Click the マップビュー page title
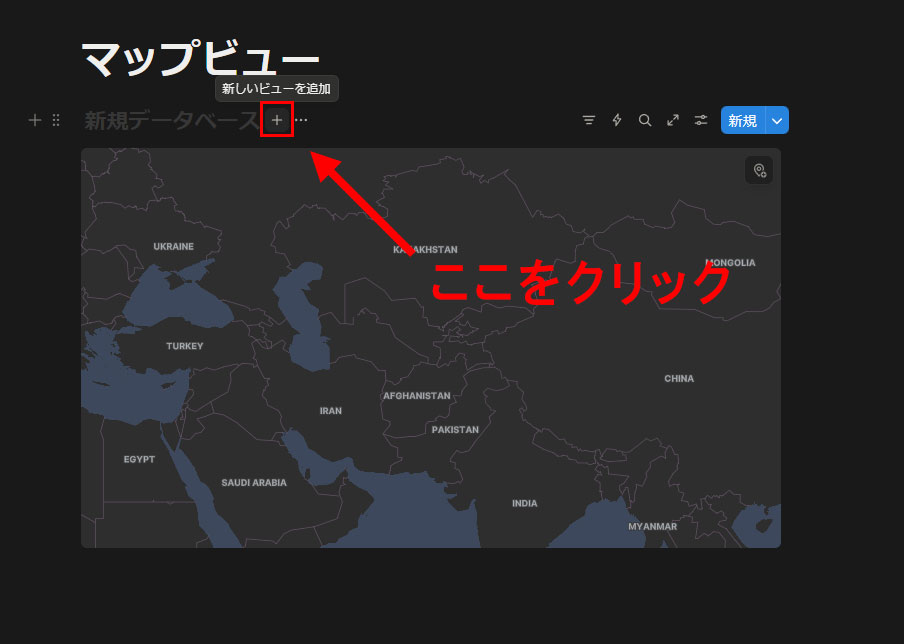904x644 pixels. coord(200,60)
